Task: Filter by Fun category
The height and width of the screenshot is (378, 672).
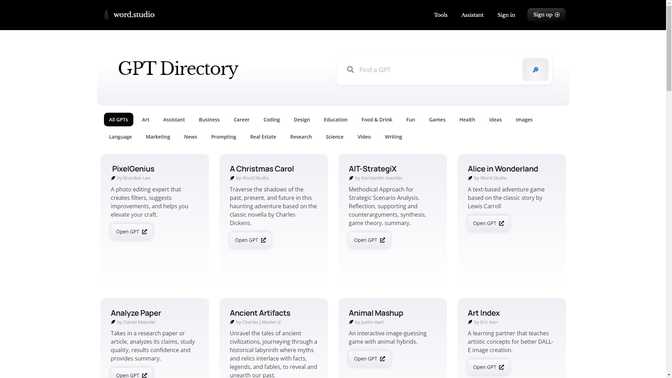Action: tap(411, 120)
